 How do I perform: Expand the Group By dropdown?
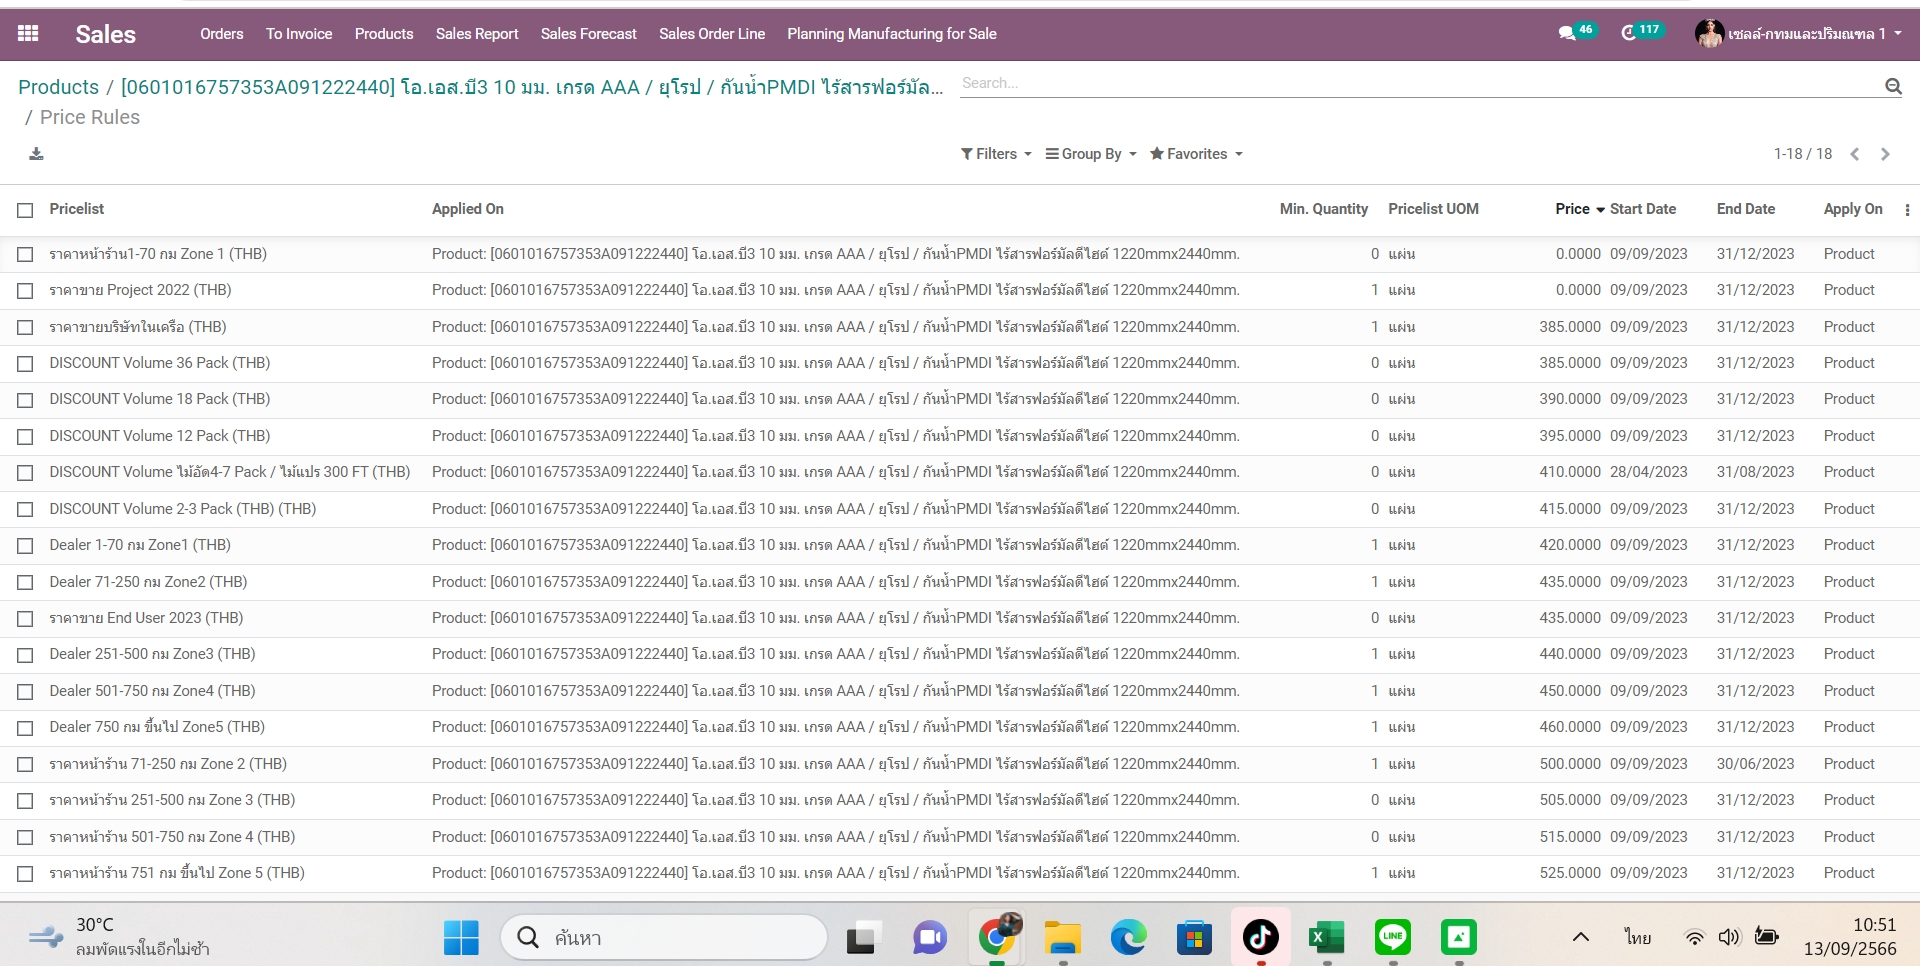(1090, 154)
